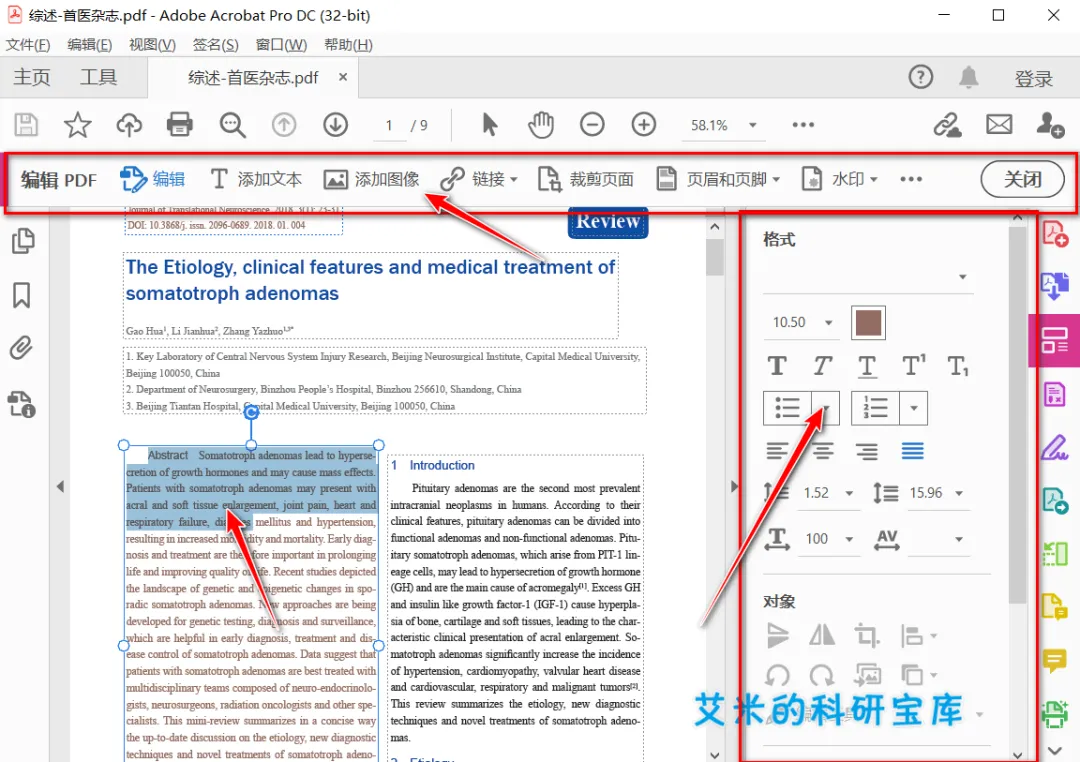Click the Save file icon
1080x762 pixels.
click(x=26, y=125)
